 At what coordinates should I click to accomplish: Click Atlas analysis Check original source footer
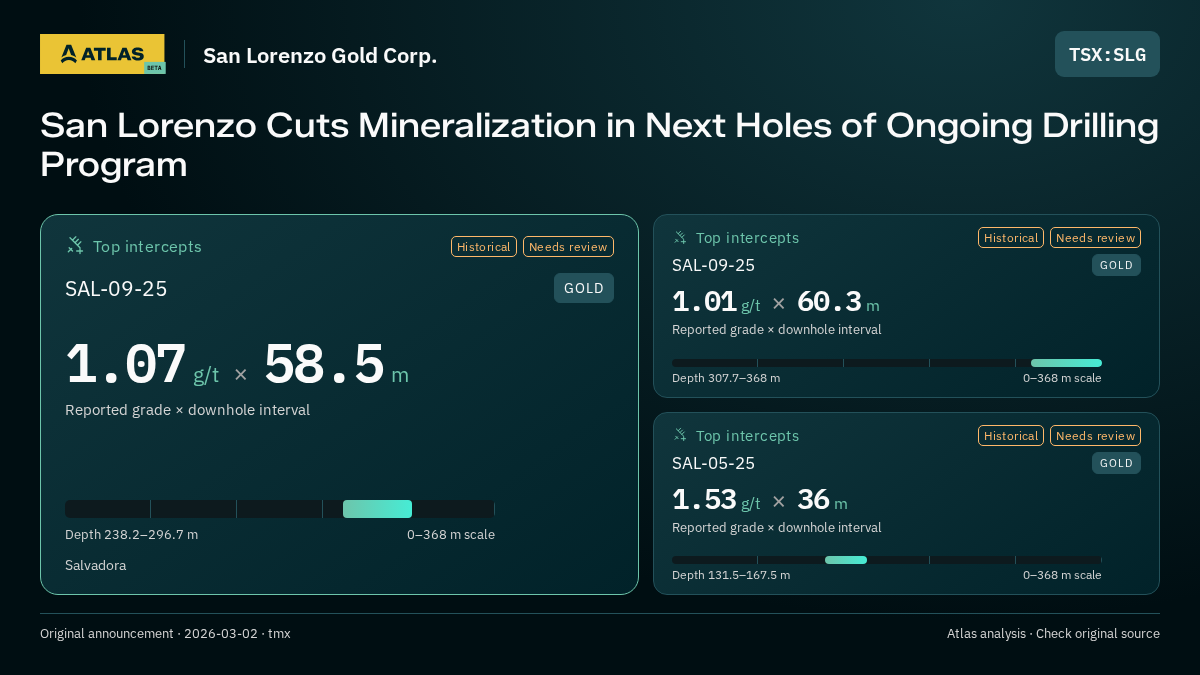coord(1053,634)
